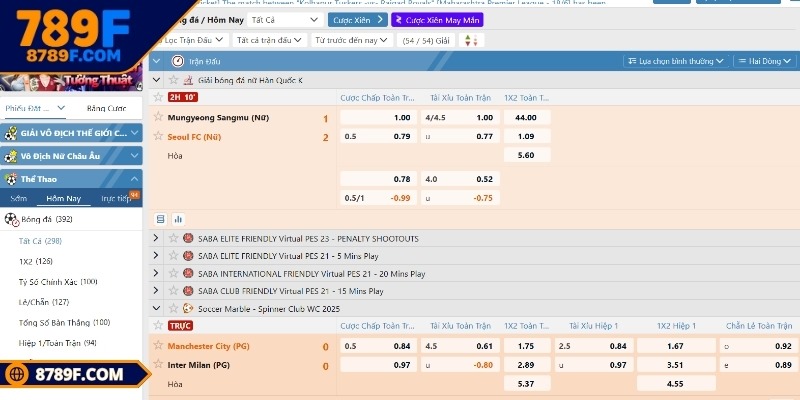Select Tổng Số Bàn Thắng (100)
The image size is (800, 400).
pyautogui.click(x=64, y=322)
